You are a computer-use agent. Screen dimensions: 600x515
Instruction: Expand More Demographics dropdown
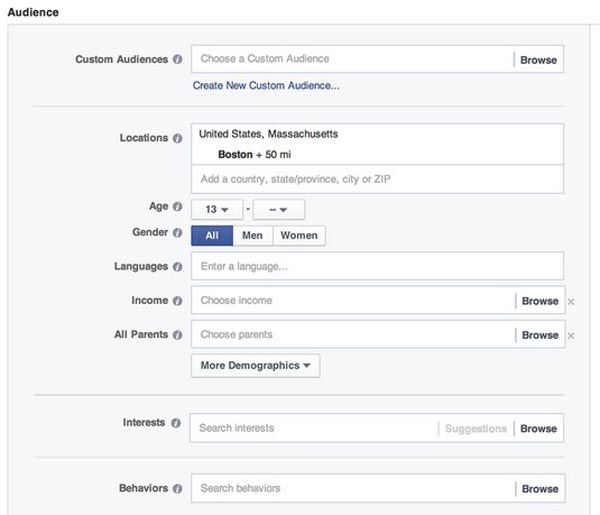coord(256,365)
